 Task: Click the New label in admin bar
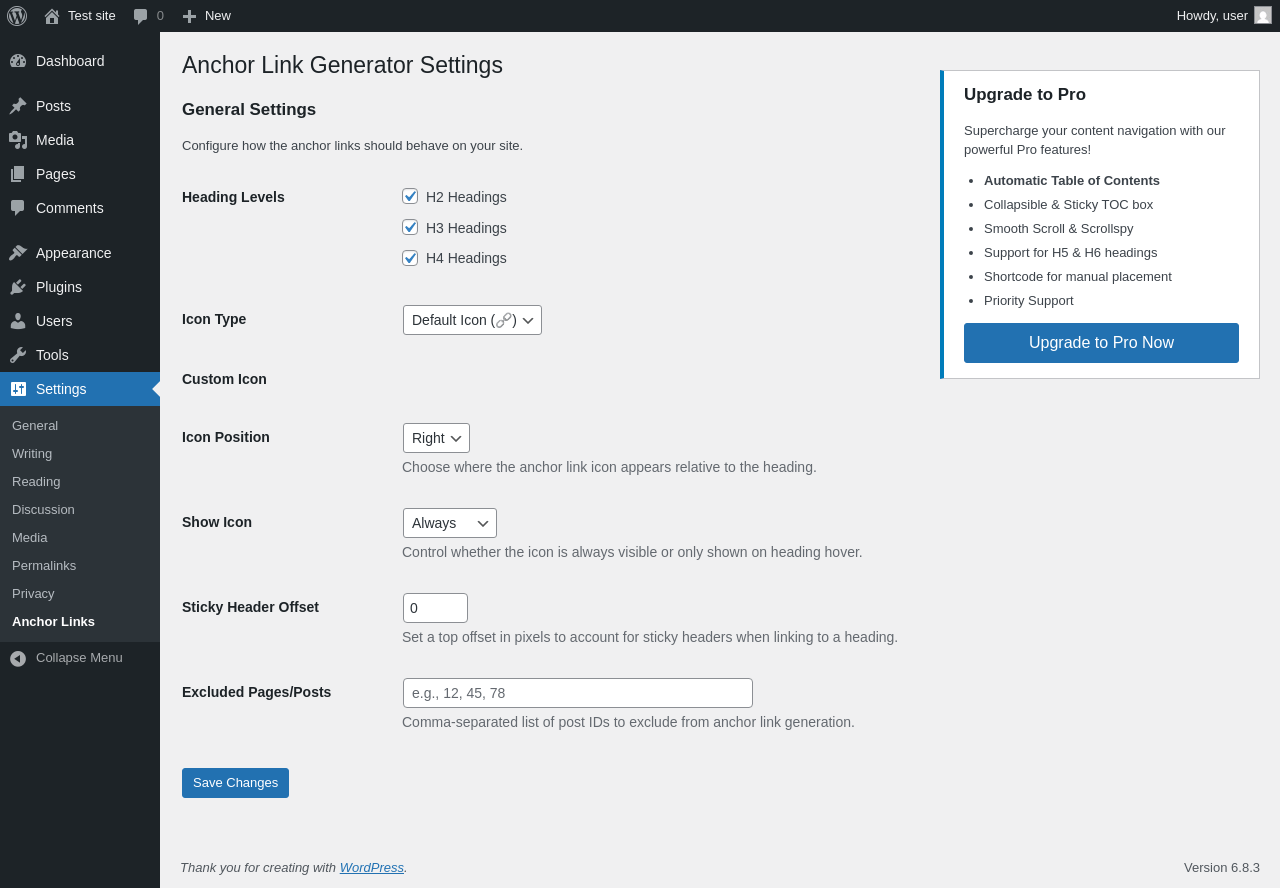click(x=218, y=16)
